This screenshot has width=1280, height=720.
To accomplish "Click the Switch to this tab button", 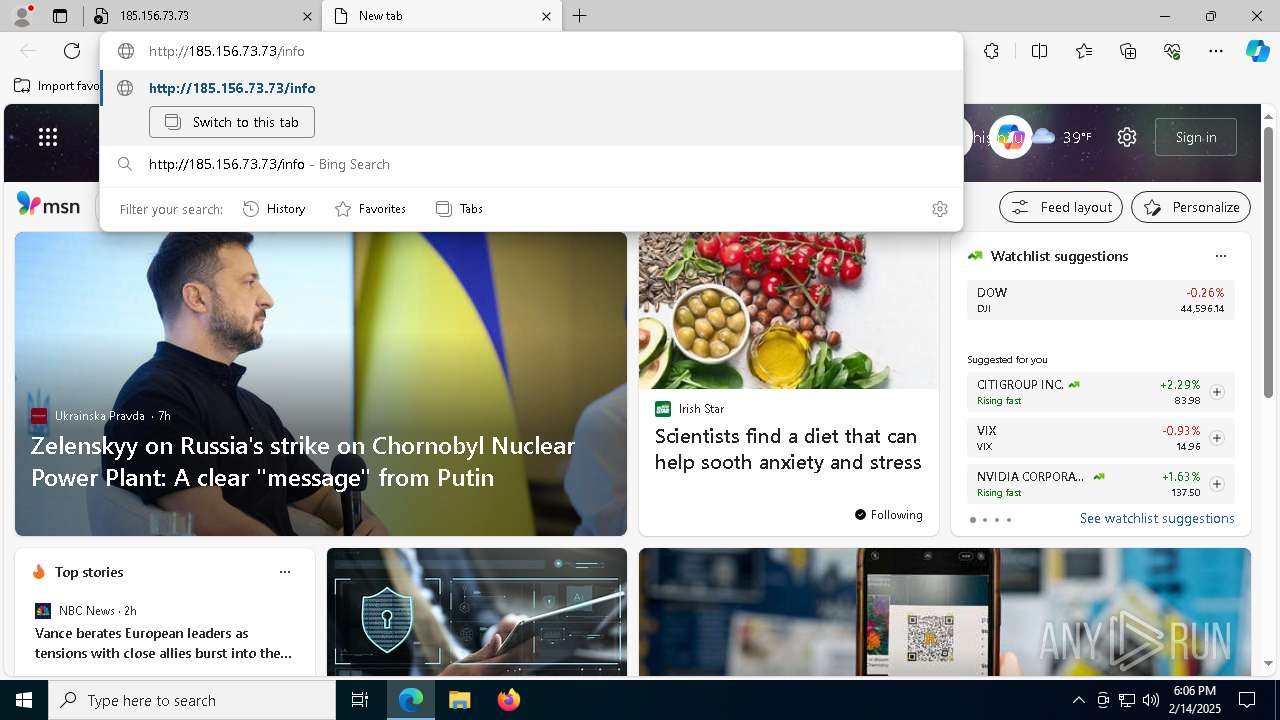I will click(x=232, y=122).
